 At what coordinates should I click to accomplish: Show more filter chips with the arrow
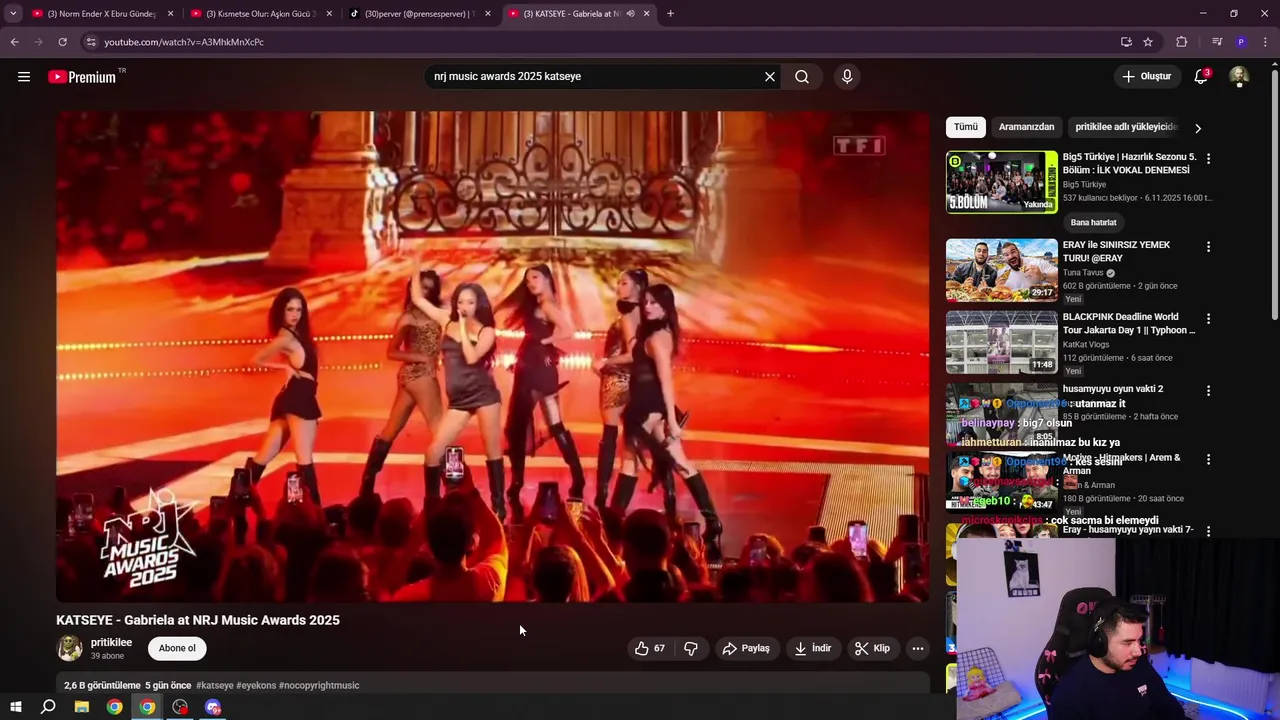1197,127
